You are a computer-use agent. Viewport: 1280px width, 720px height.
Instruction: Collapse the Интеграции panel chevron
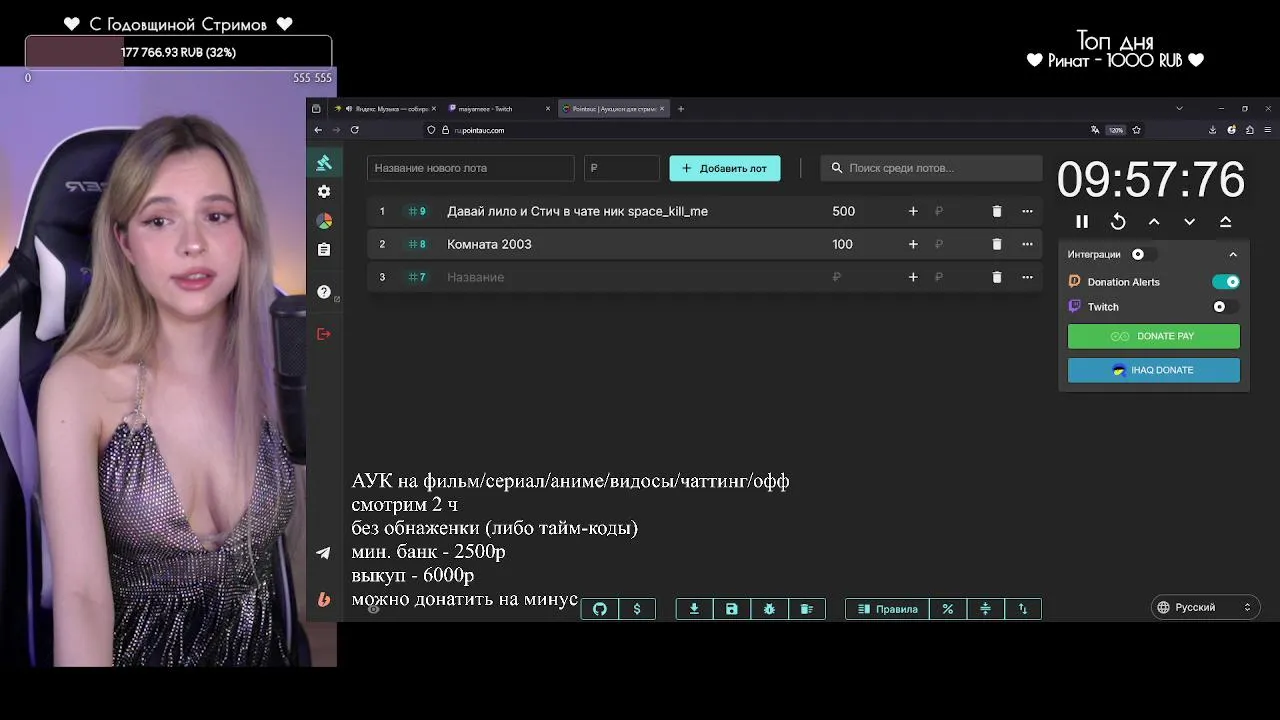point(1233,254)
